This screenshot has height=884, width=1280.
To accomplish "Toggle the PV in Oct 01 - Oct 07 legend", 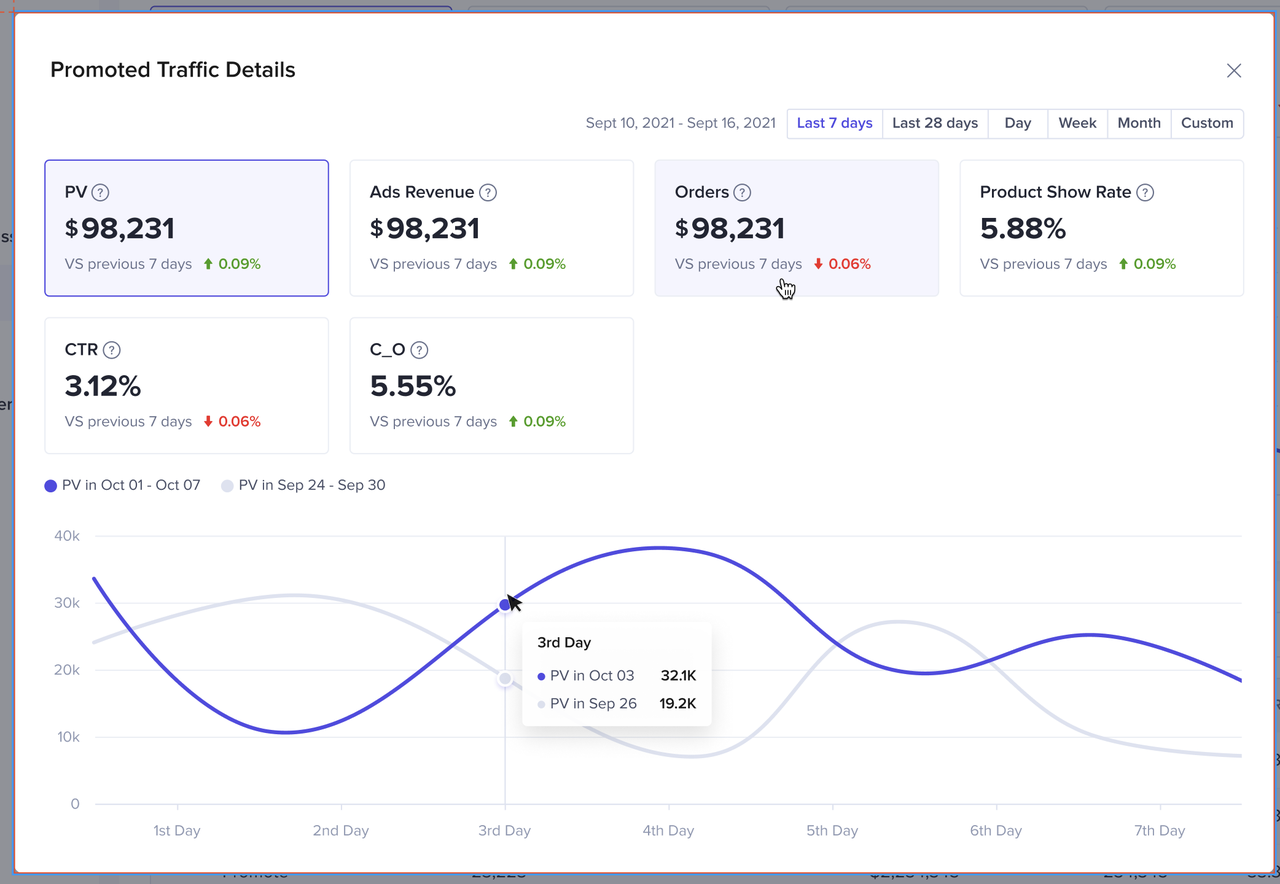I will pos(122,486).
